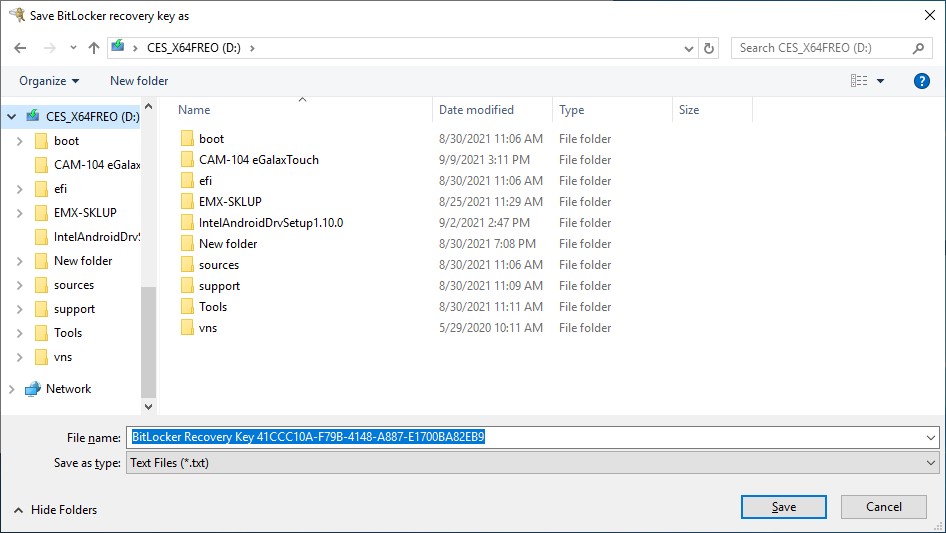The image size is (946, 533).
Task: Expand the Network node in sidebar
Action: point(11,389)
